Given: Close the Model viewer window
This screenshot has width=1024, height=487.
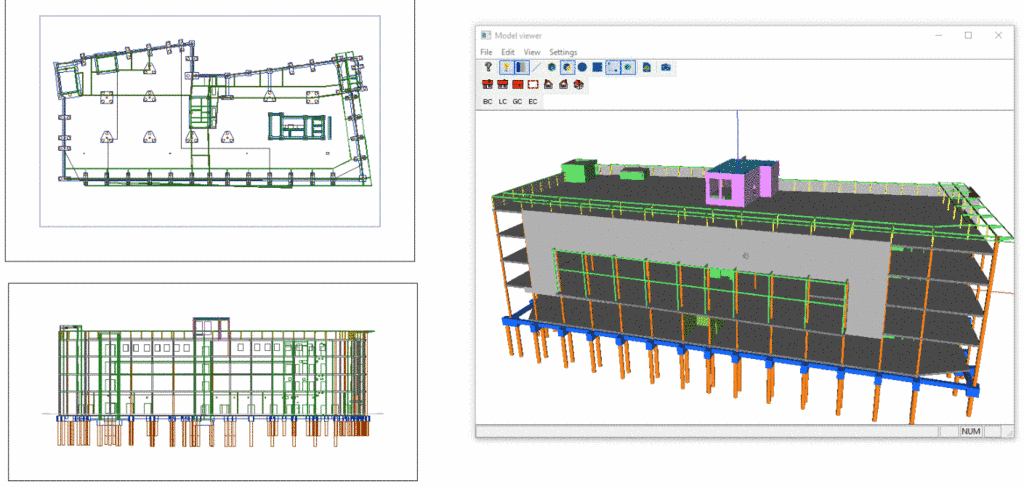Looking at the screenshot, I should click(x=999, y=35).
